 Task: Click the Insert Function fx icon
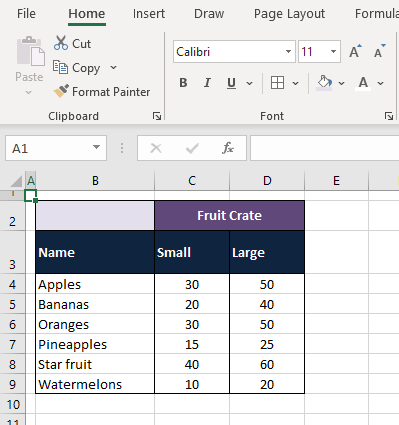[228, 148]
